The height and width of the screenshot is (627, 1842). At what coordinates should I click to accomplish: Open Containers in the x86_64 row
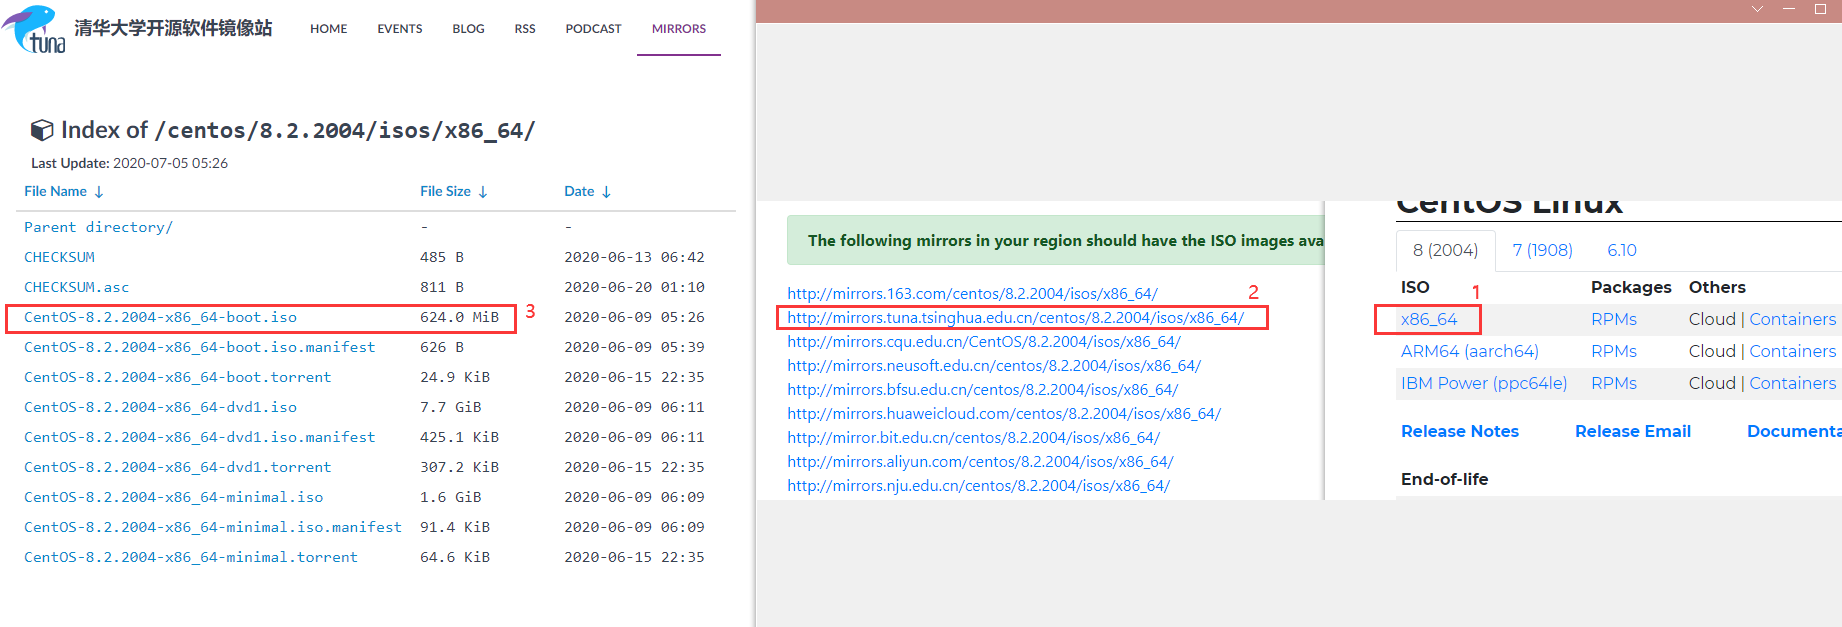1792,320
